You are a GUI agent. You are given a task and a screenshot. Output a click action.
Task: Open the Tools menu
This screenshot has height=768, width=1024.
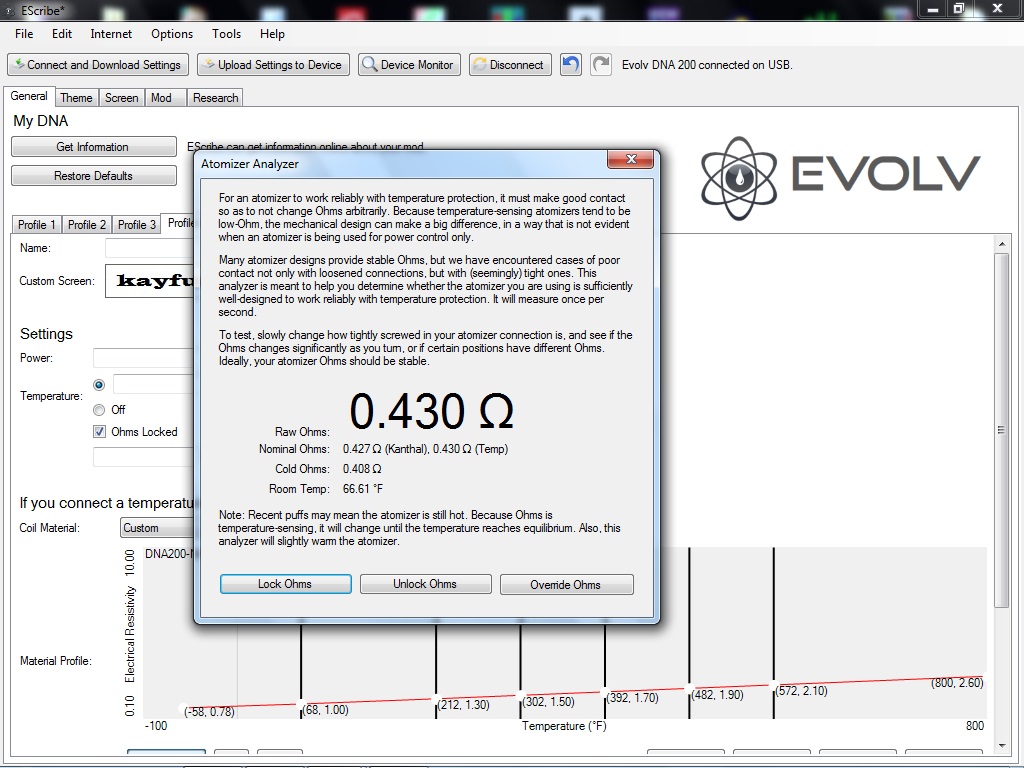click(x=226, y=34)
